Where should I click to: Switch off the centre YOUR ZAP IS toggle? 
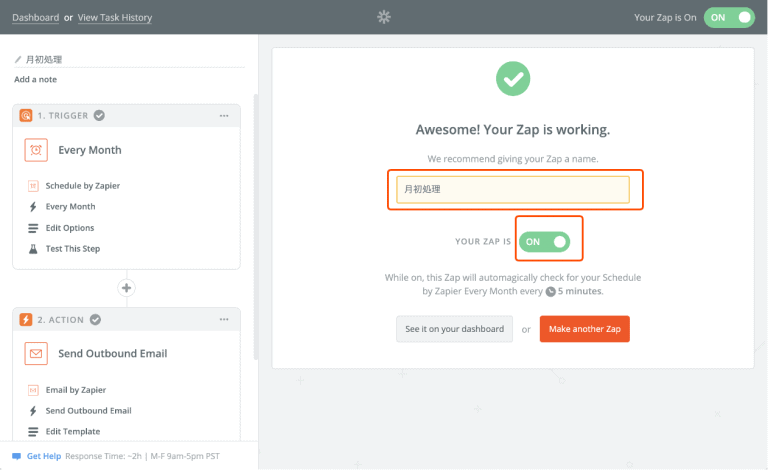click(547, 242)
